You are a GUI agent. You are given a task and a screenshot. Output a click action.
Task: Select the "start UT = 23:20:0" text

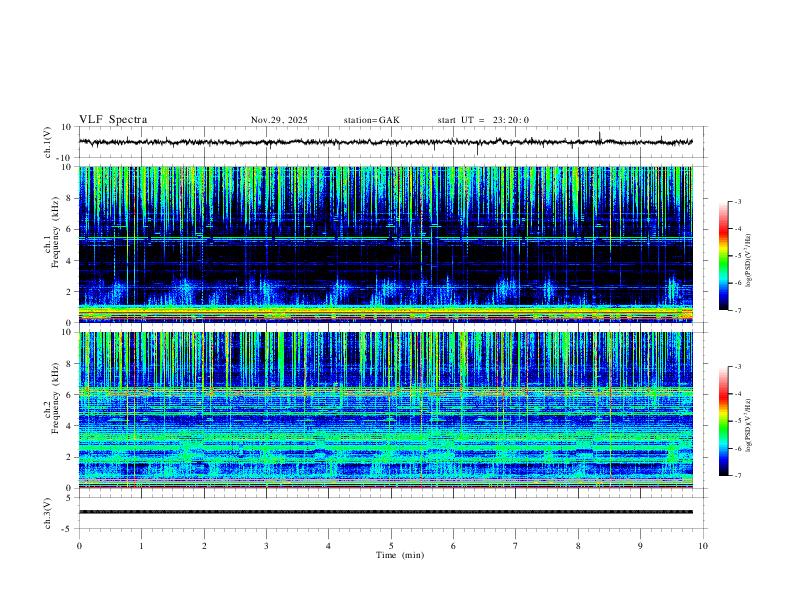483,120
